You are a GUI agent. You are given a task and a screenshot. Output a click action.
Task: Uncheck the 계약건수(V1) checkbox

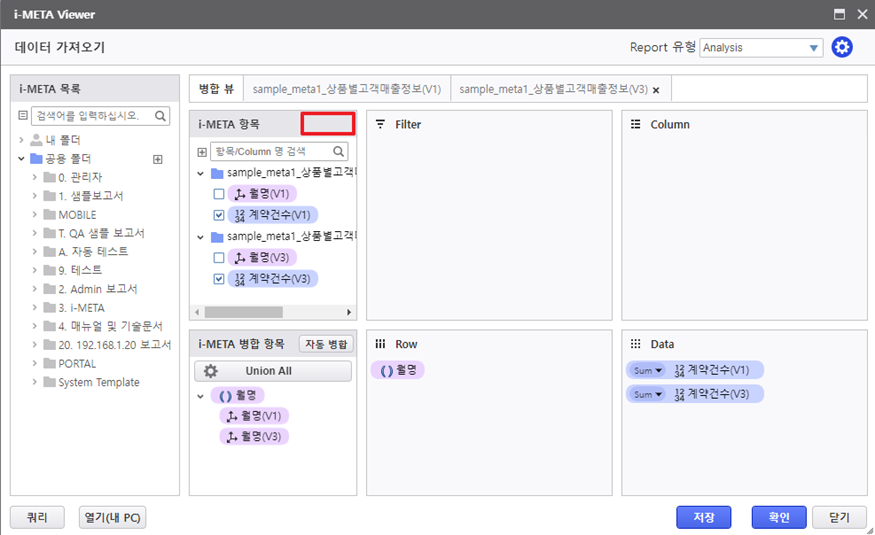[219, 215]
